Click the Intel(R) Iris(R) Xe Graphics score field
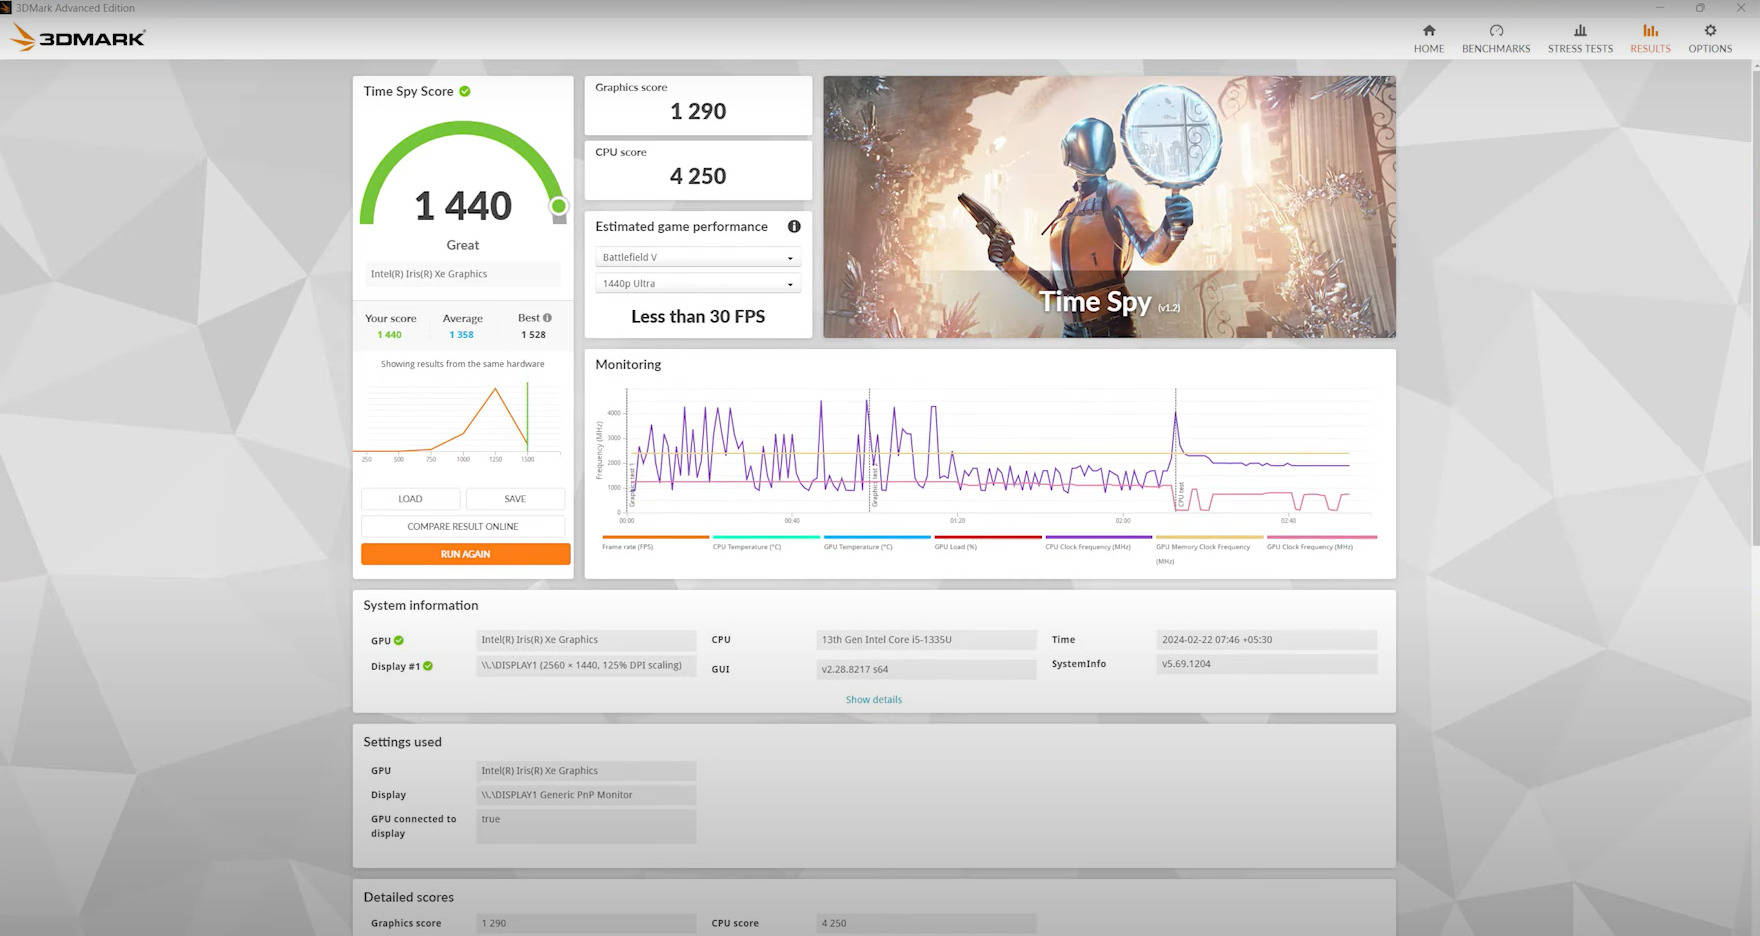The image size is (1760, 936). (463, 274)
